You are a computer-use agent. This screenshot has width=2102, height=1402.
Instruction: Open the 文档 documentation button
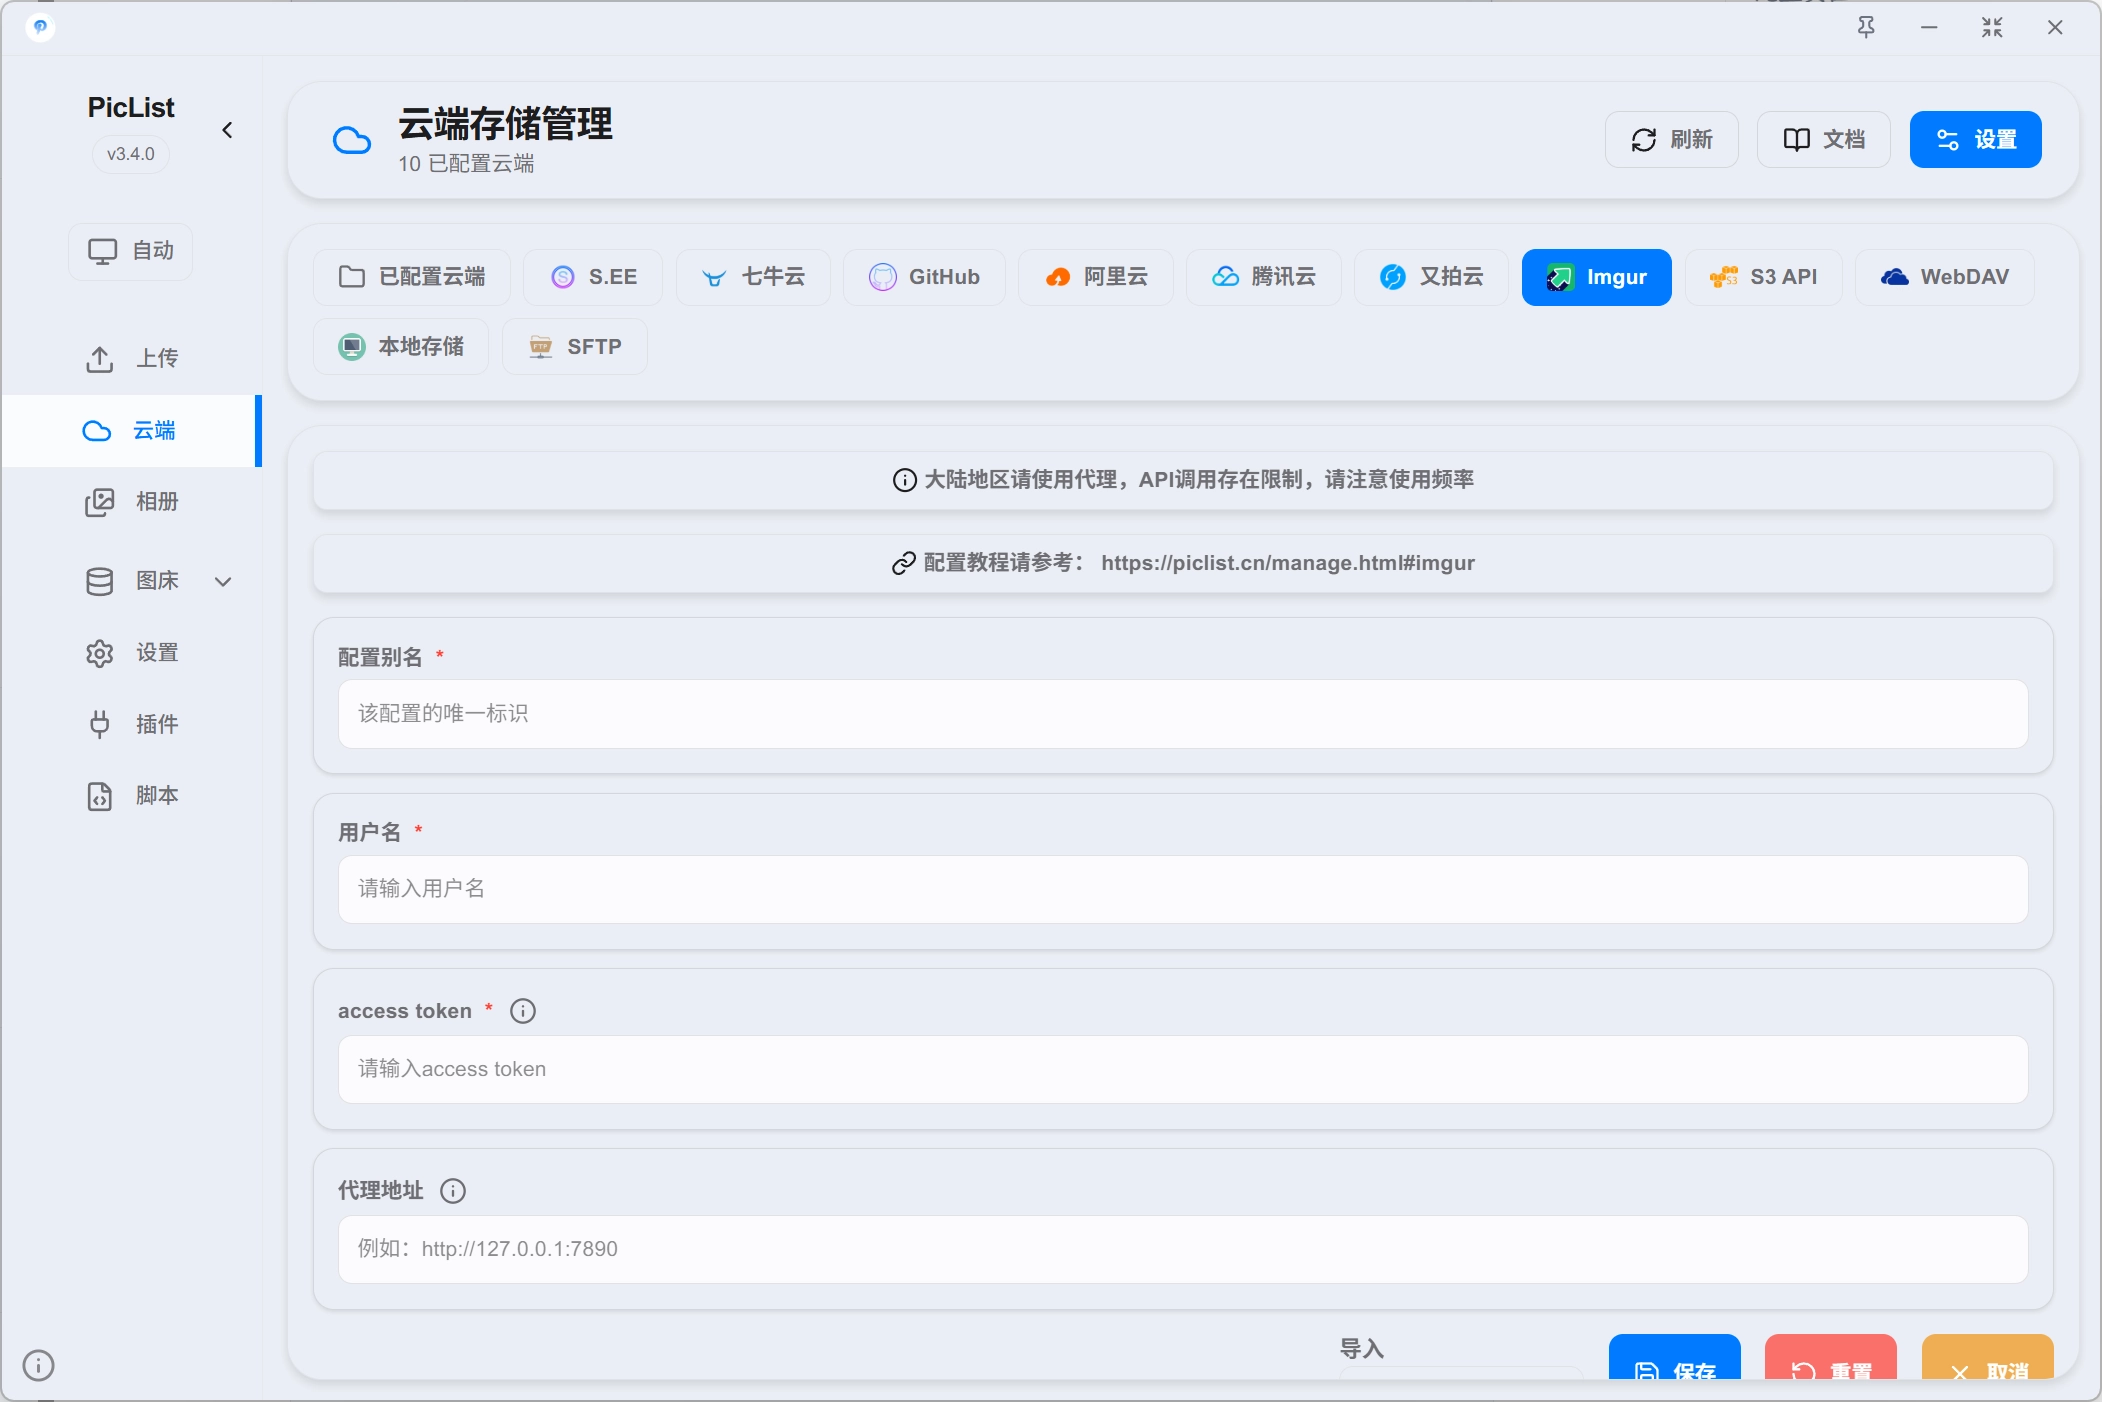coord(1823,139)
